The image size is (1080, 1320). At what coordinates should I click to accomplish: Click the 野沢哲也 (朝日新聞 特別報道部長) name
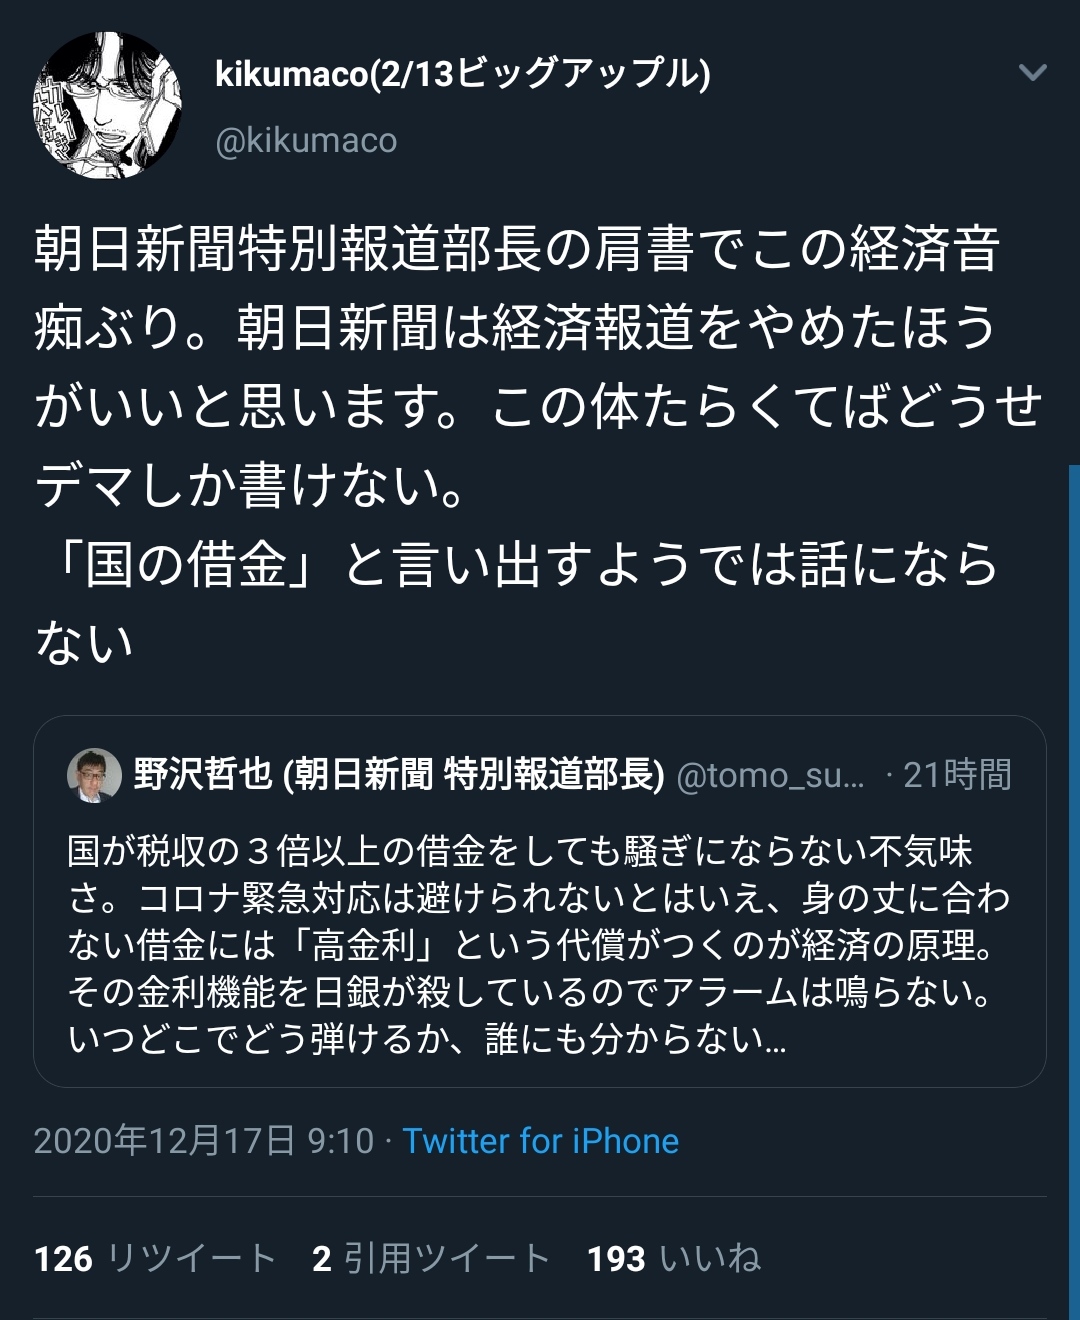pyautogui.click(x=399, y=775)
